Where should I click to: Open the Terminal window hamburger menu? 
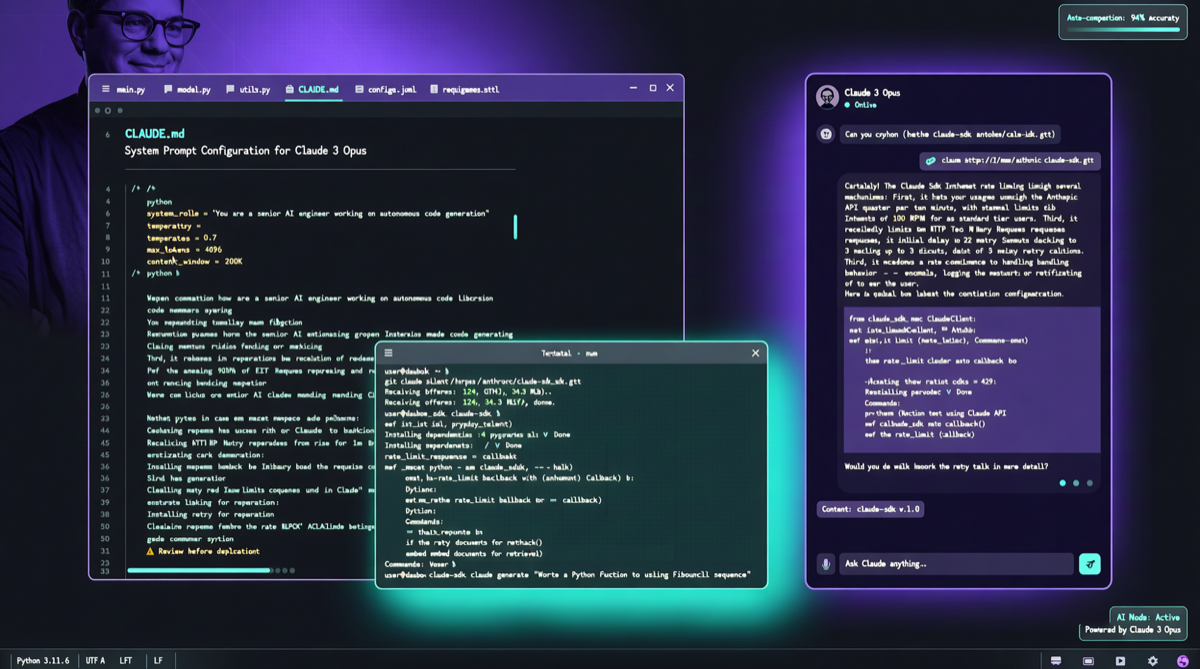coord(389,353)
